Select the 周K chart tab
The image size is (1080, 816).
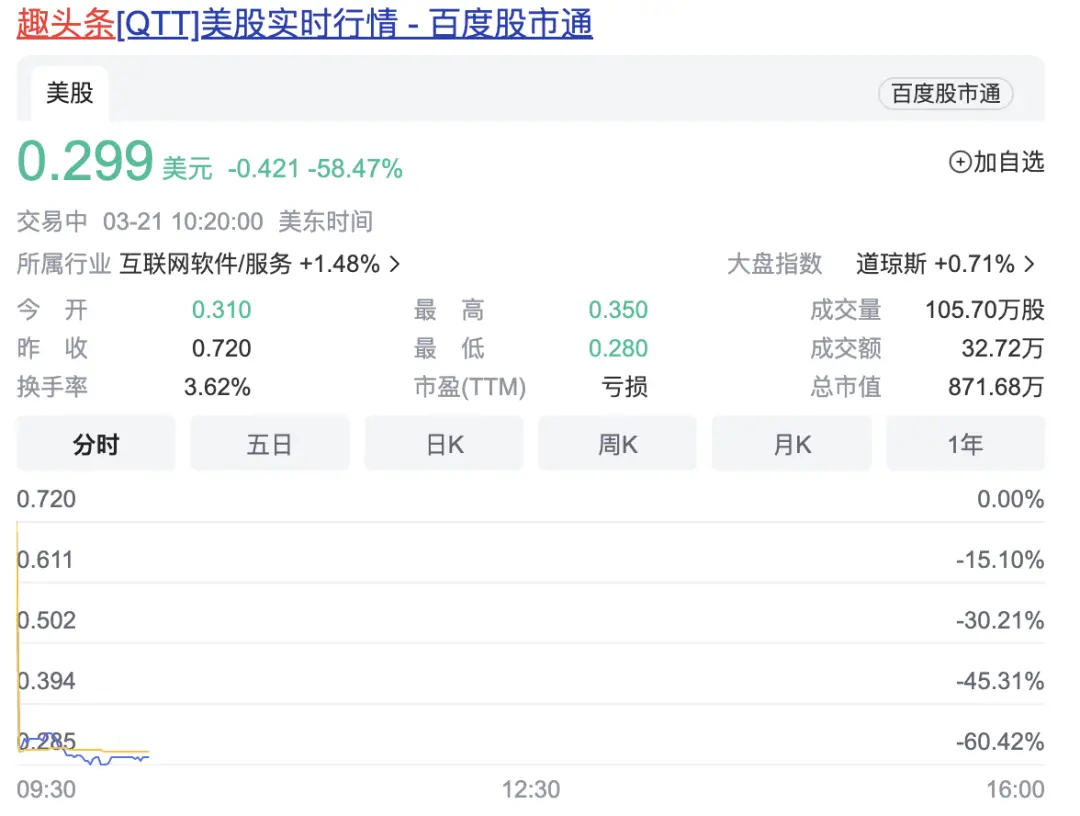pyautogui.click(x=618, y=444)
